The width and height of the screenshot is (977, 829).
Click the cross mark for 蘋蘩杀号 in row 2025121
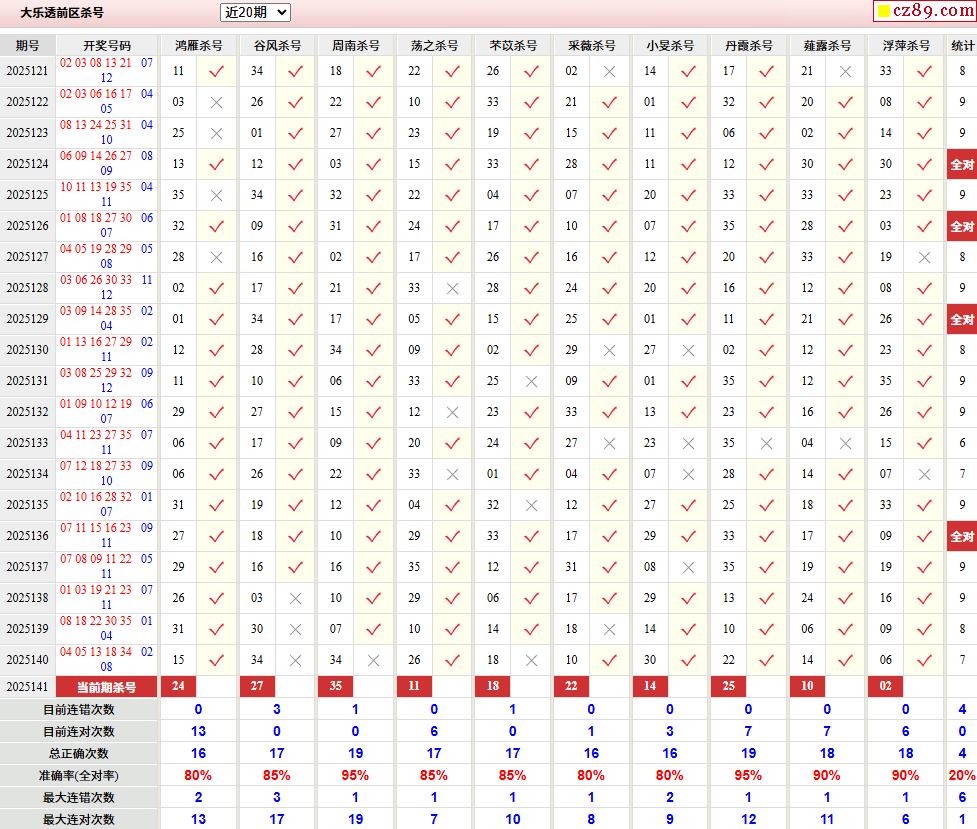845,71
